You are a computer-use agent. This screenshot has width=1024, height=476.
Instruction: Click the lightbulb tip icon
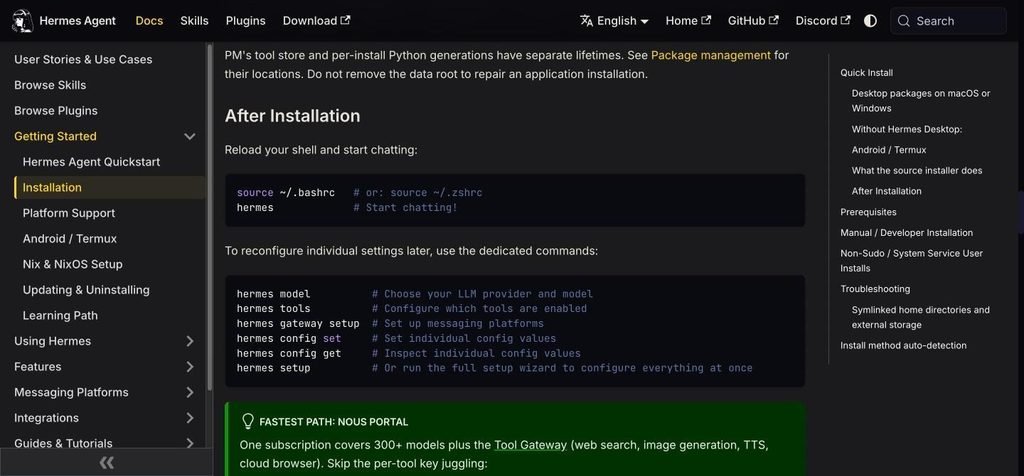[248, 421]
